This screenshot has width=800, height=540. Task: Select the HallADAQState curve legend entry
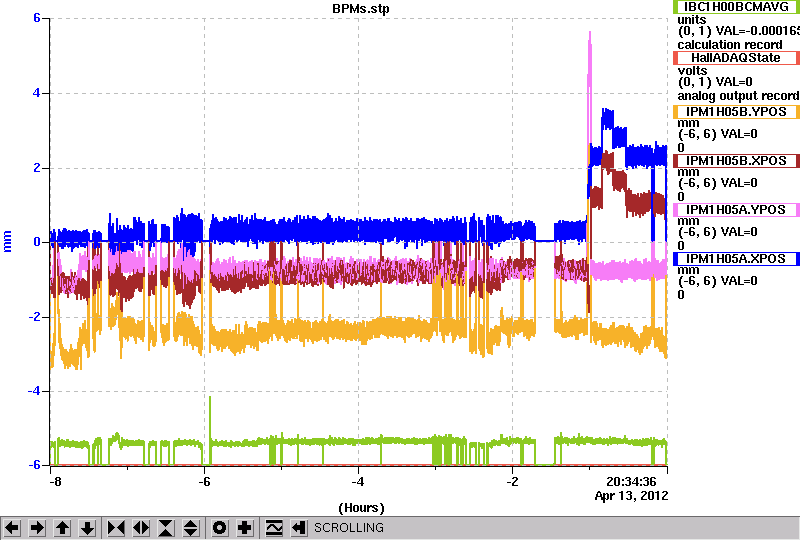[x=737, y=58]
